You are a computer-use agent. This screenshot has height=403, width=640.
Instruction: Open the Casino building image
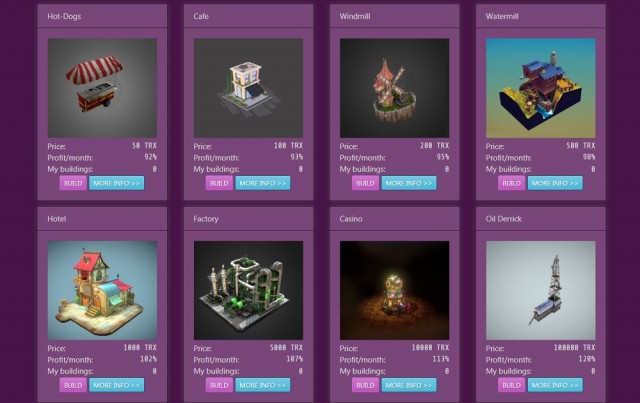[x=394, y=290]
